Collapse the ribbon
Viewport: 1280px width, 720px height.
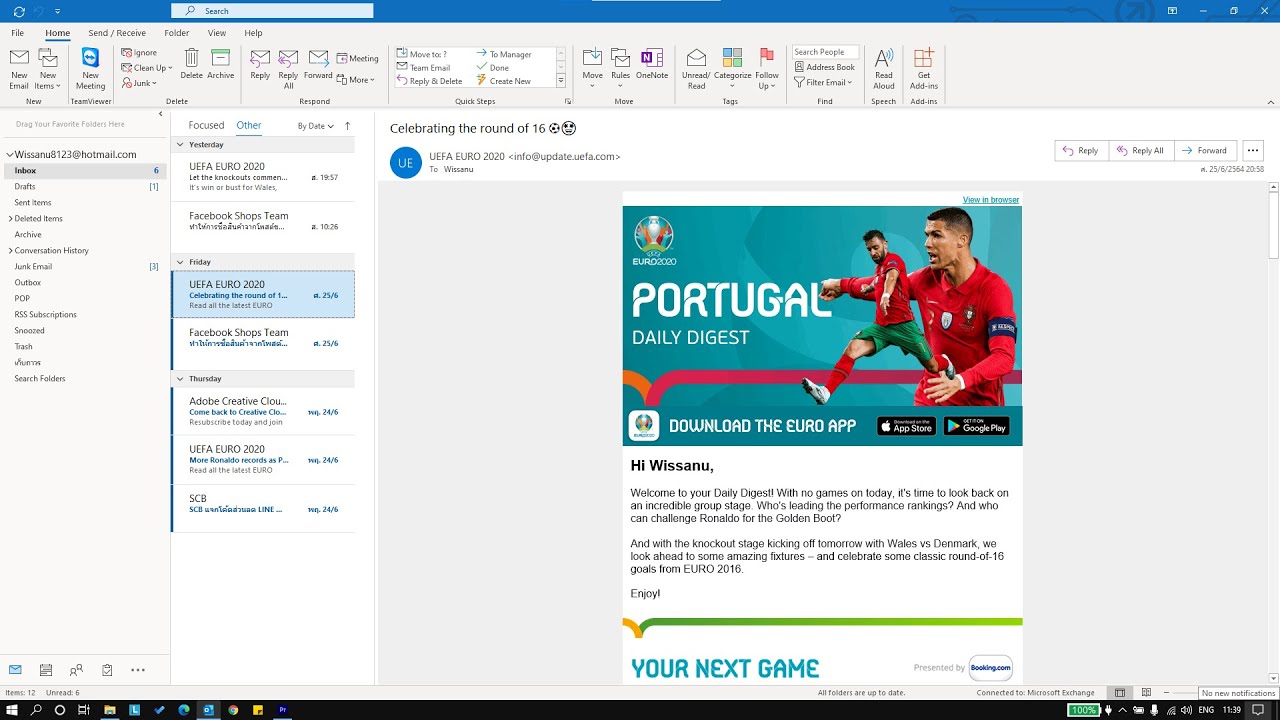click(x=1271, y=101)
